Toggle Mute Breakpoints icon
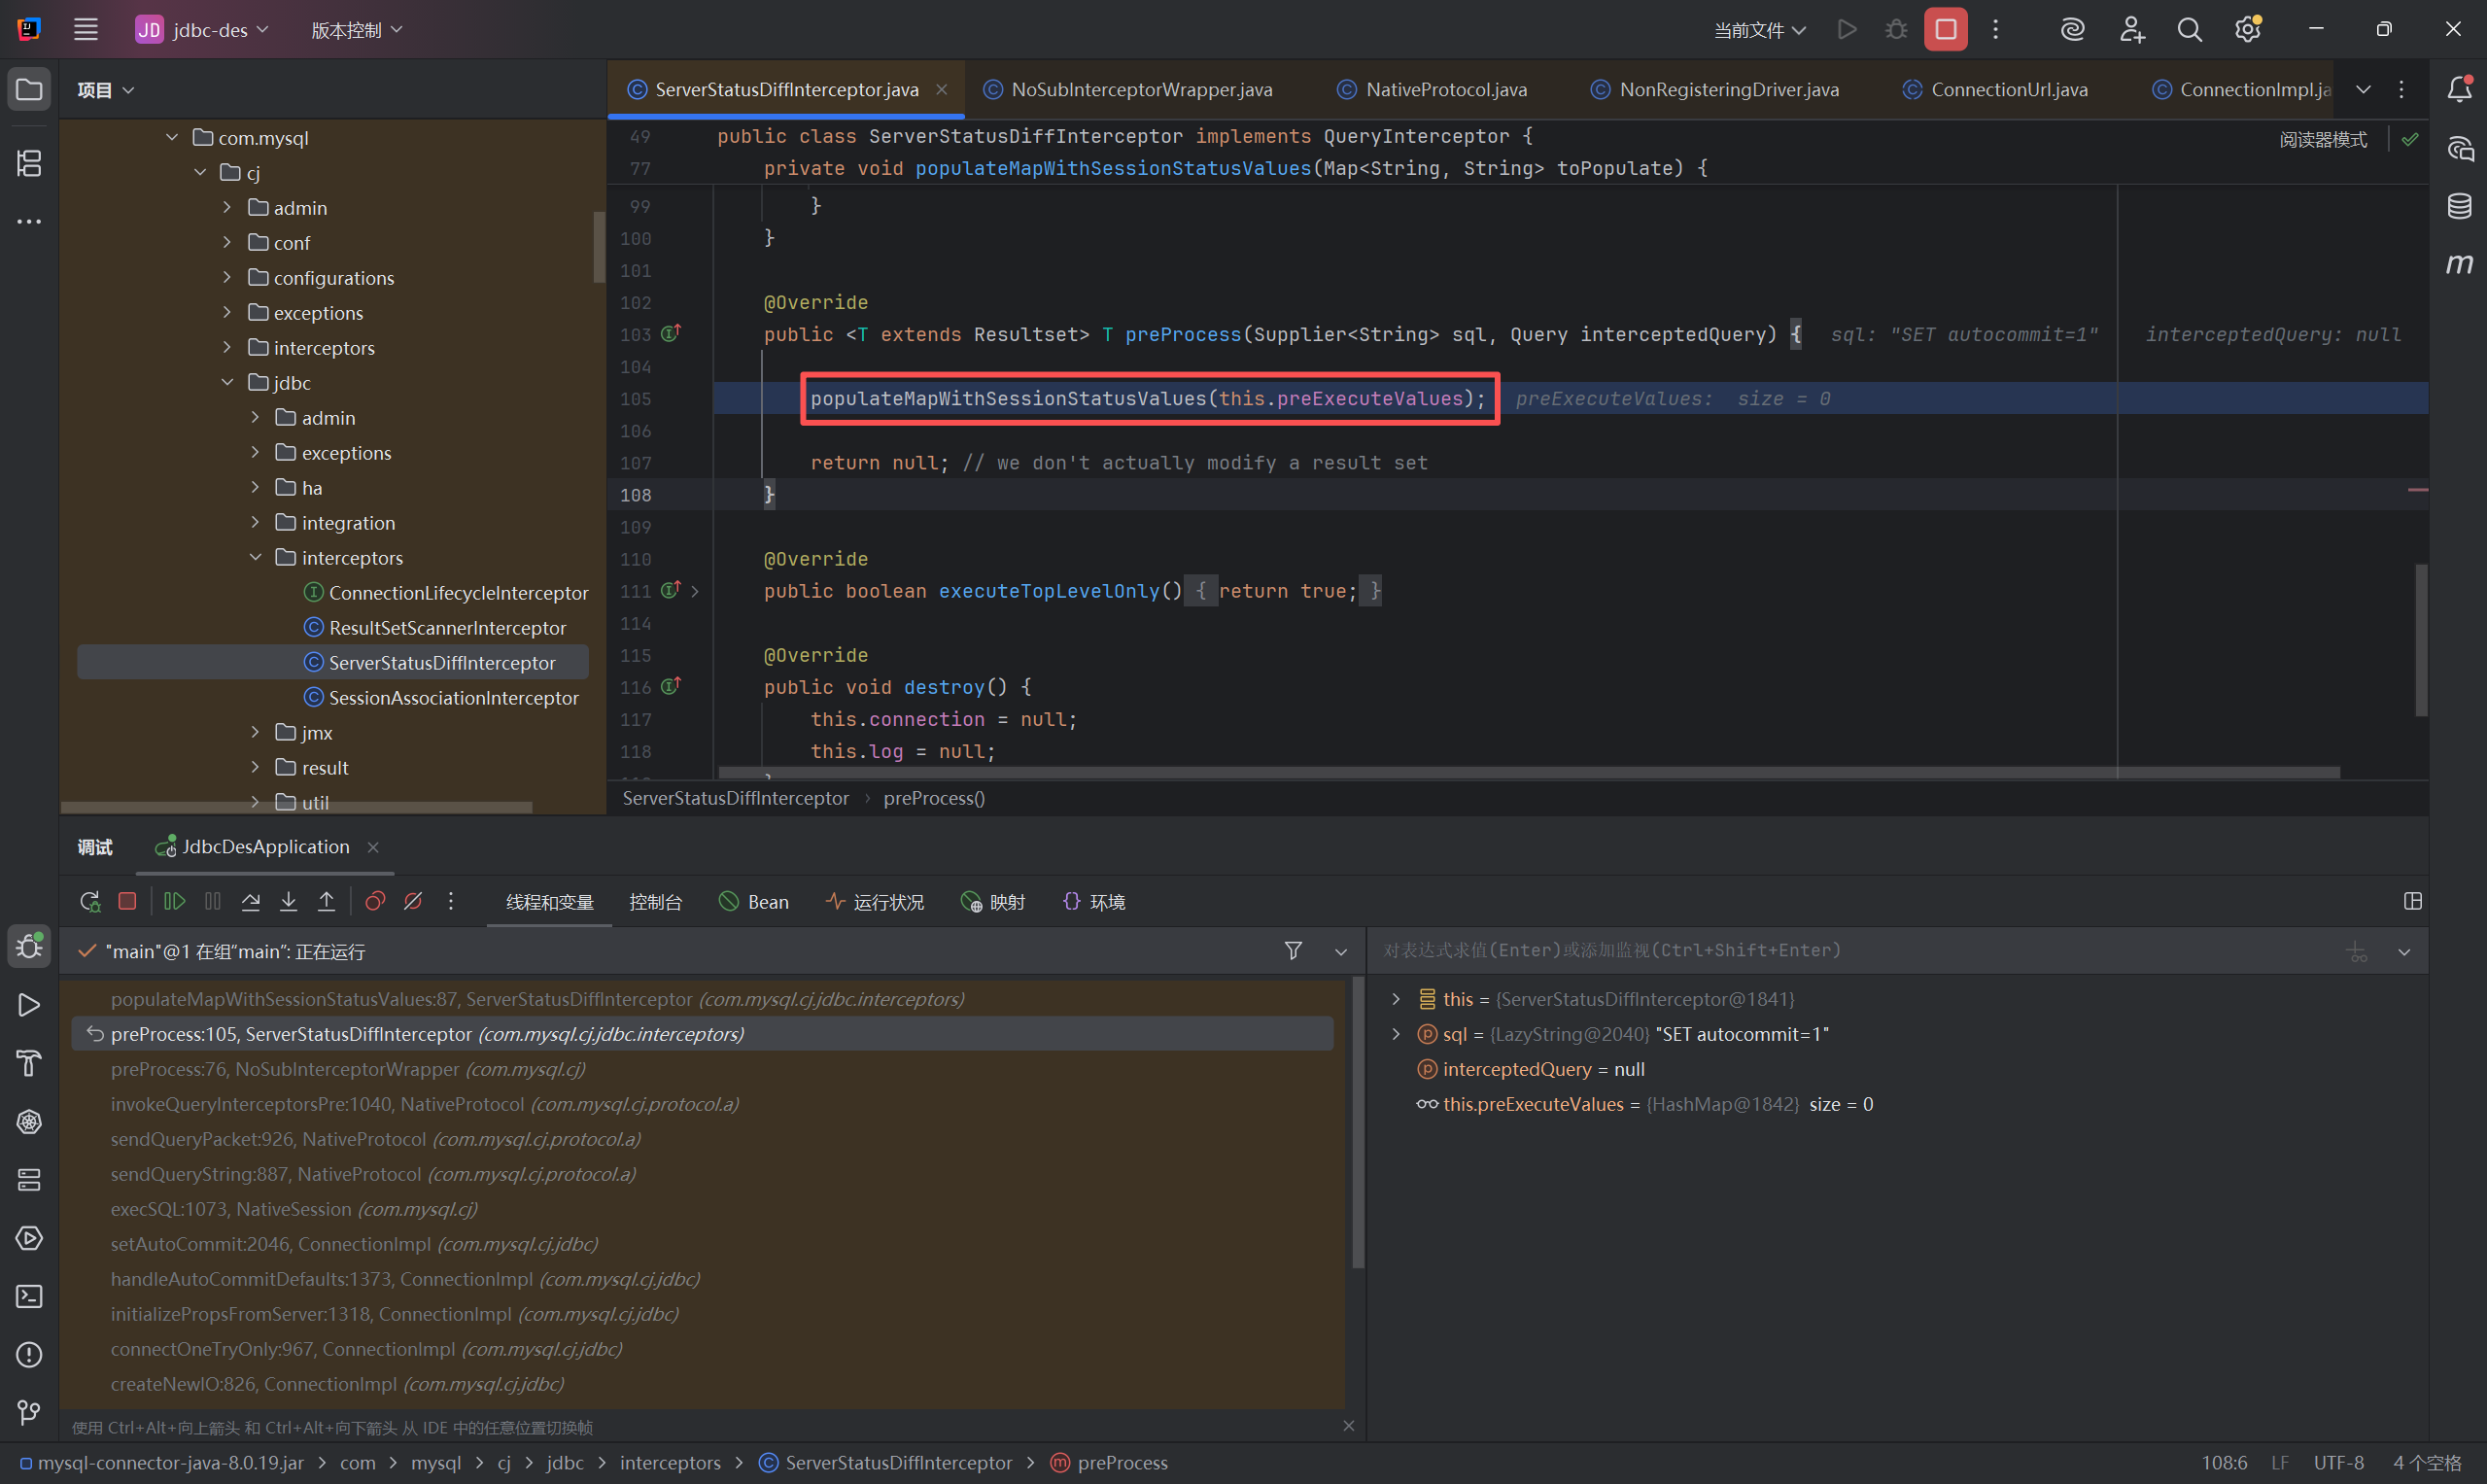Viewport: 2487px width, 1484px height. click(413, 902)
